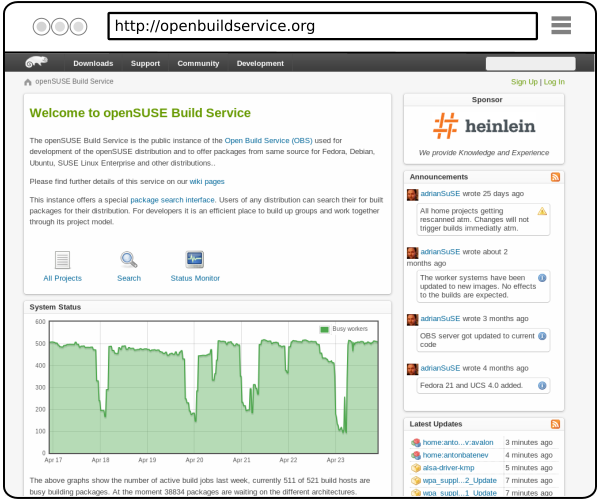This screenshot has width=600, height=500.
Task: Click adrianSuSE avatar on 2 months ago post
Action: (412, 252)
